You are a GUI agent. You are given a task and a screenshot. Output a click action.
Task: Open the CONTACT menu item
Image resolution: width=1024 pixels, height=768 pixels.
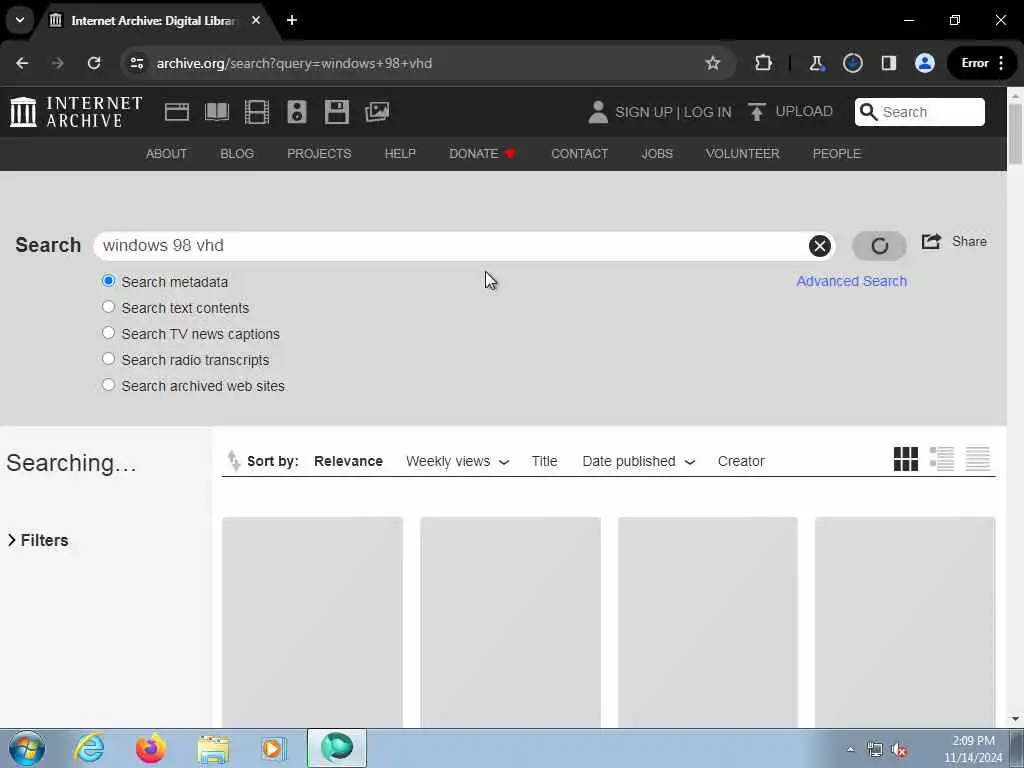579,153
